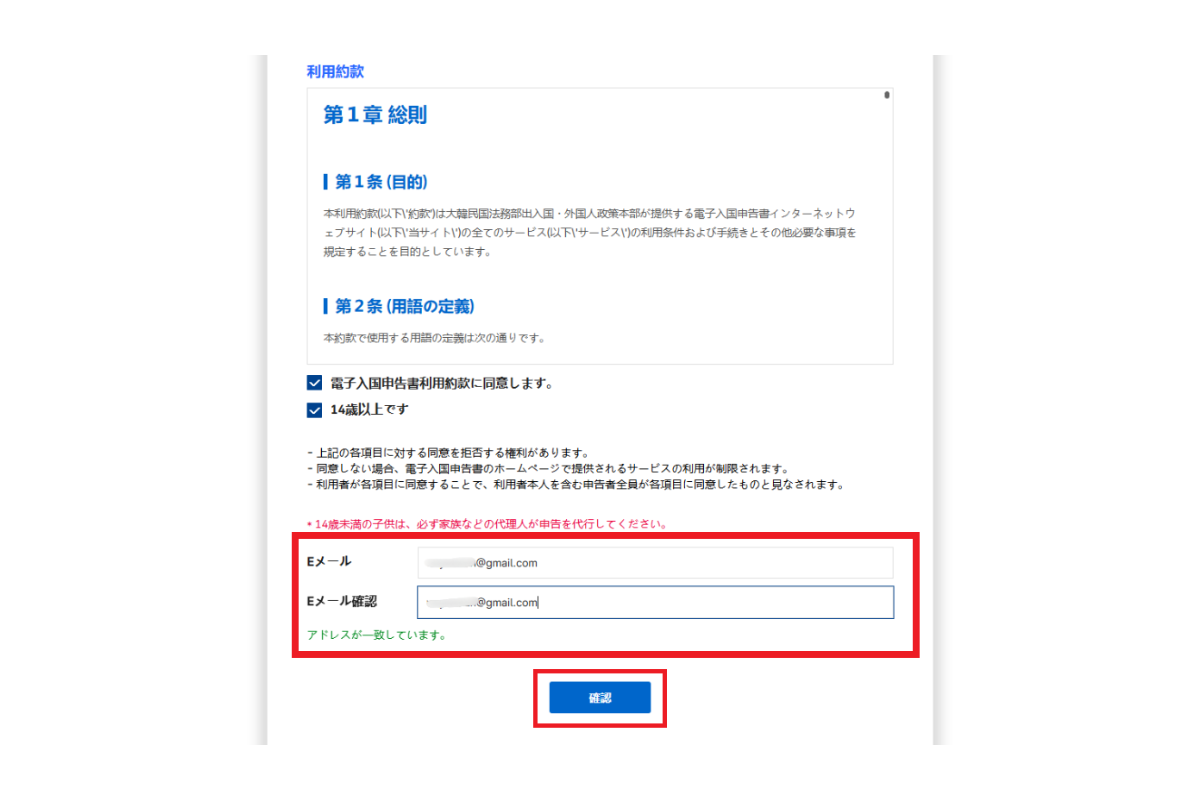Uncheck the 電子入国申告書利用約款に同意します checkbox
The height and width of the screenshot is (800, 1200).
tap(315, 383)
